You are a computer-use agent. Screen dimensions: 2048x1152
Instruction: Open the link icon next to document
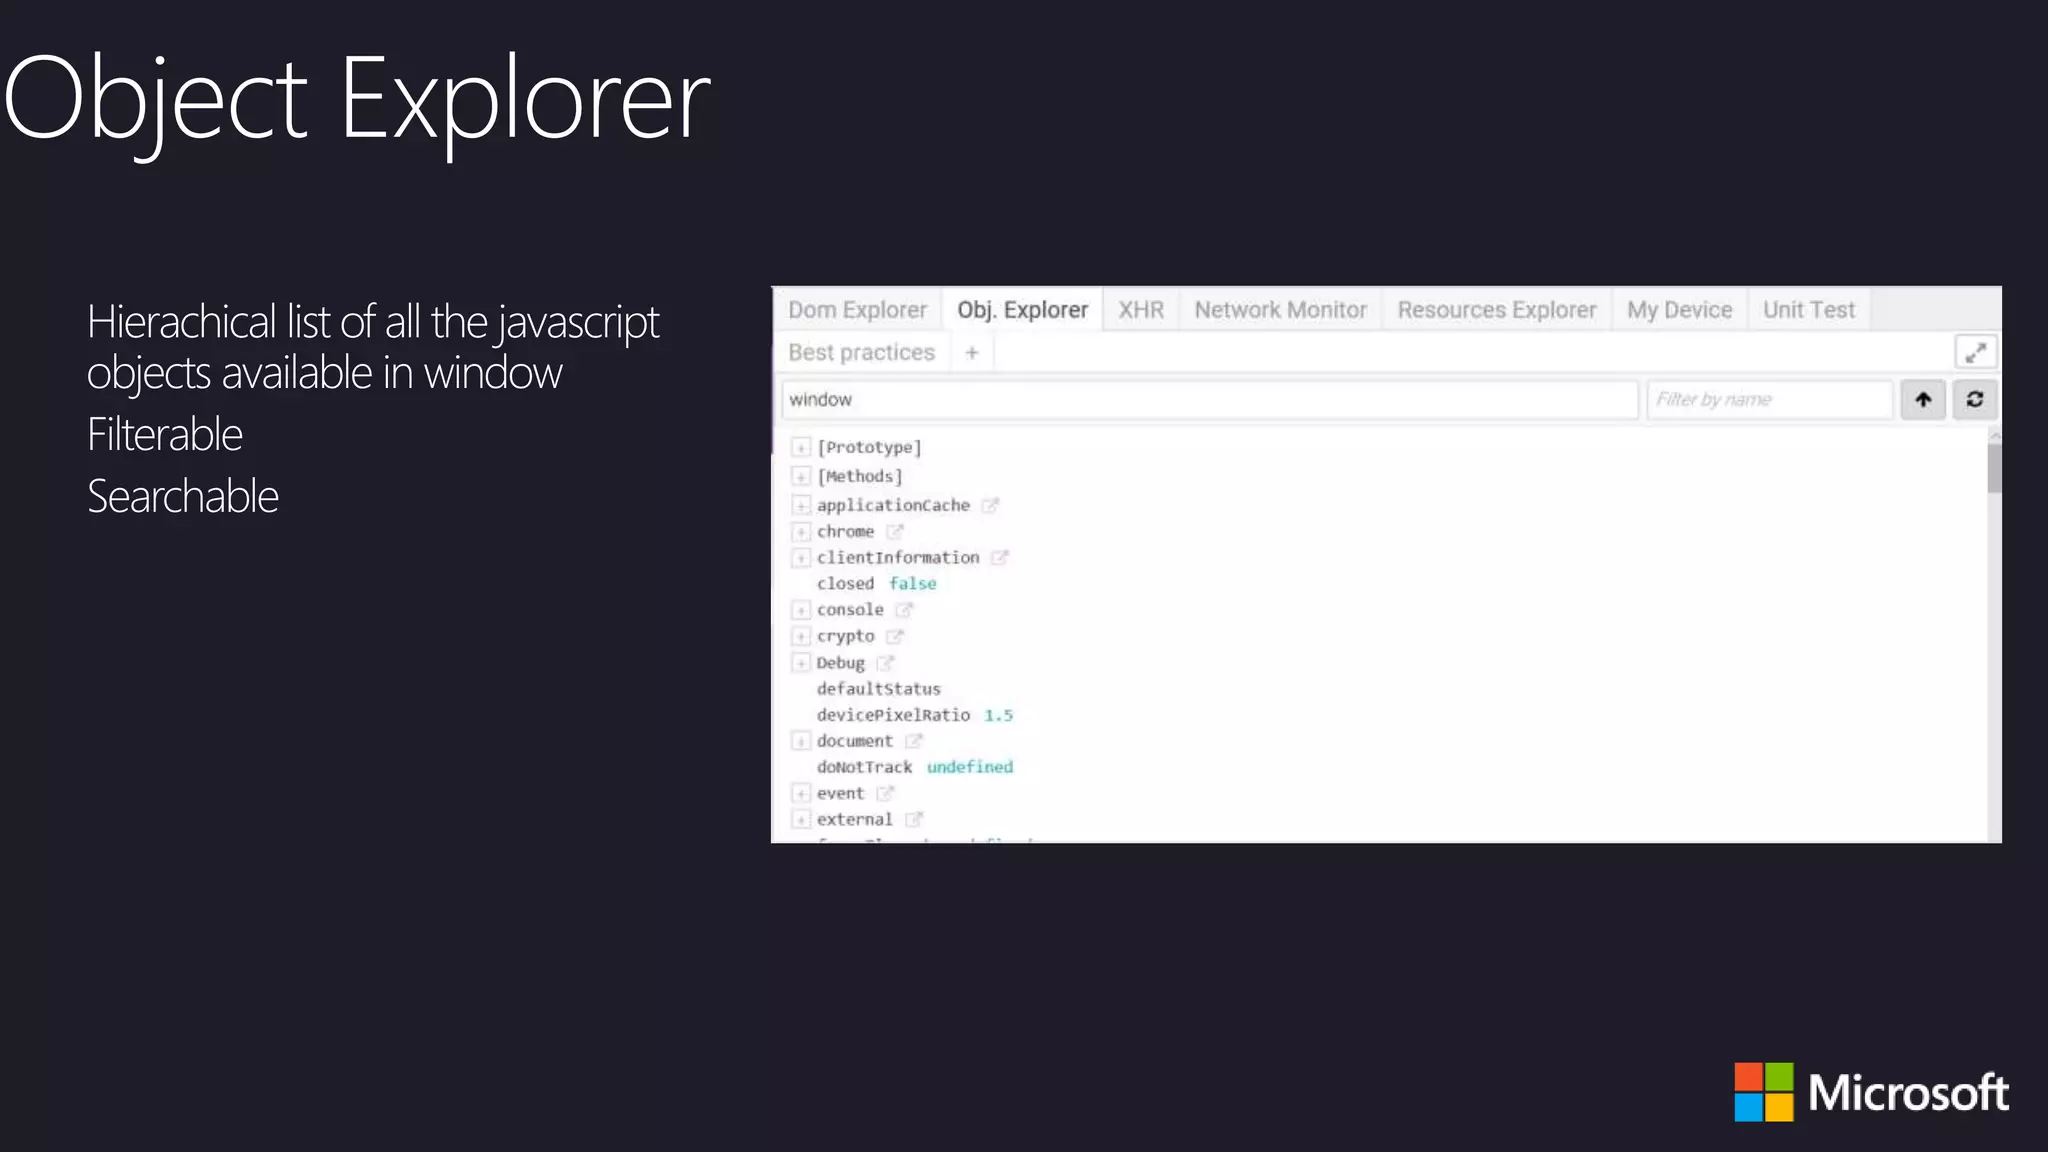click(x=913, y=741)
